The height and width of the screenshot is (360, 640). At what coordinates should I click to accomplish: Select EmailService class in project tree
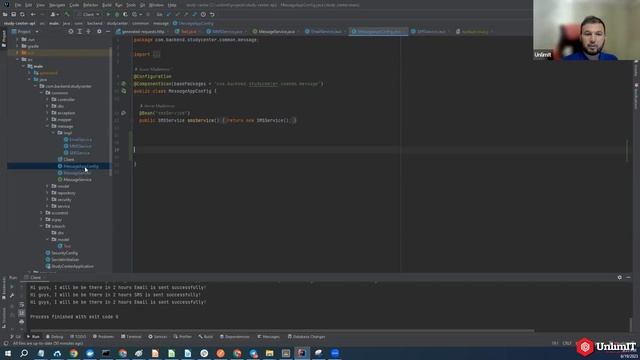tap(78, 140)
